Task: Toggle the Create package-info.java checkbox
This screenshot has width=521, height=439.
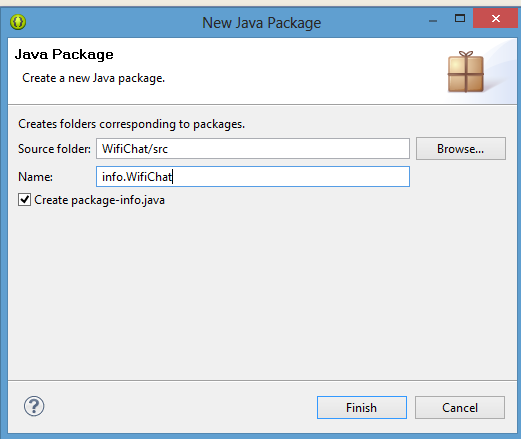Action: (x=25, y=200)
